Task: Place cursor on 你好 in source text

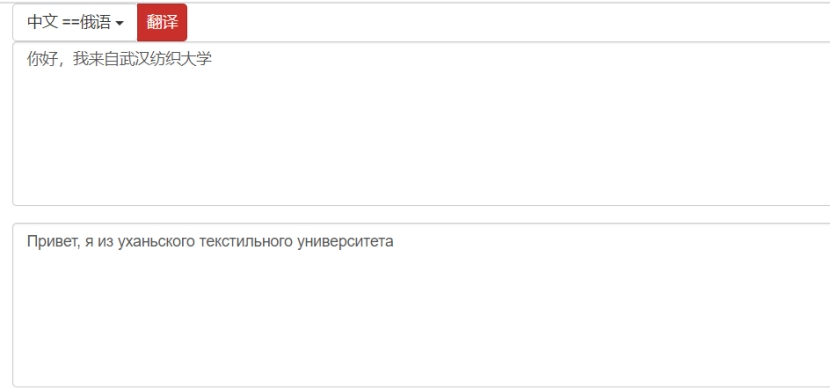Action: (x=39, y=59)
